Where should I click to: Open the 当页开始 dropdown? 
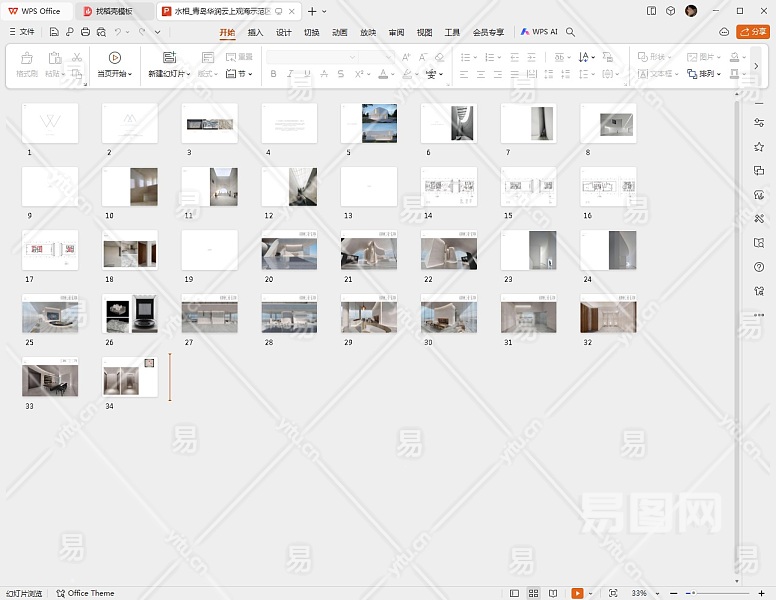pyautogui.click(x=116, y=74)
